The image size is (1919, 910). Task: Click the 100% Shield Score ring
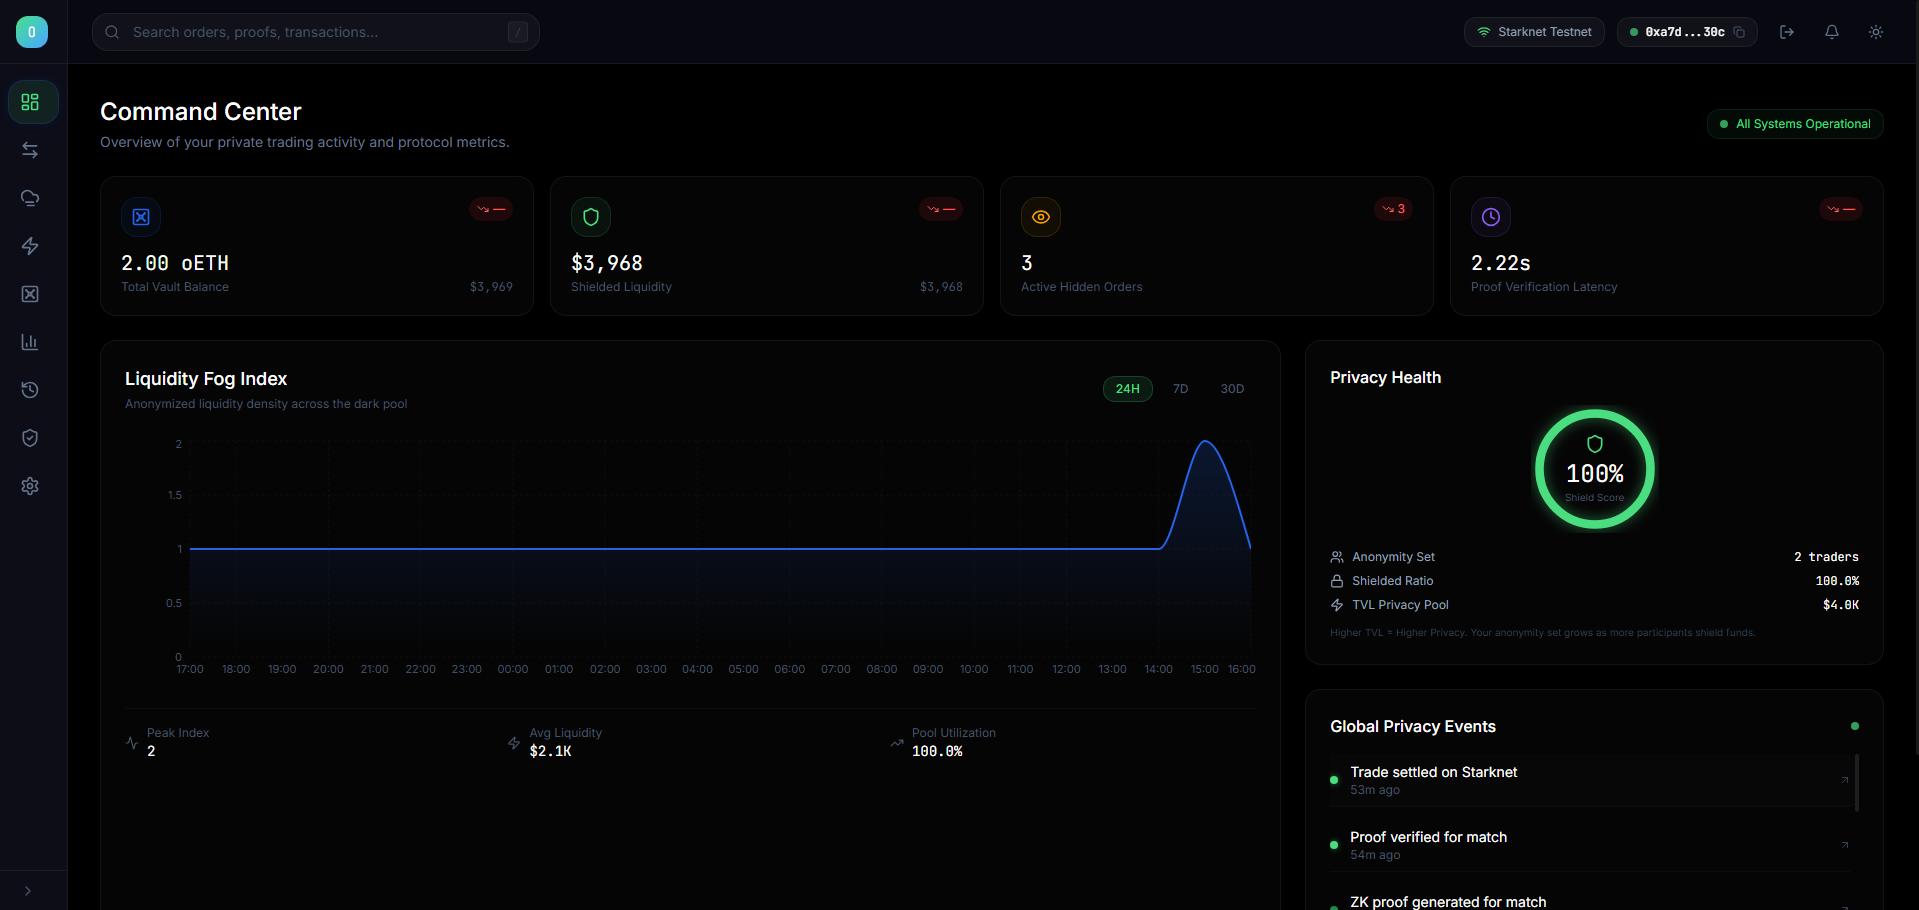pyautogui.click(x=1595, y=469)
